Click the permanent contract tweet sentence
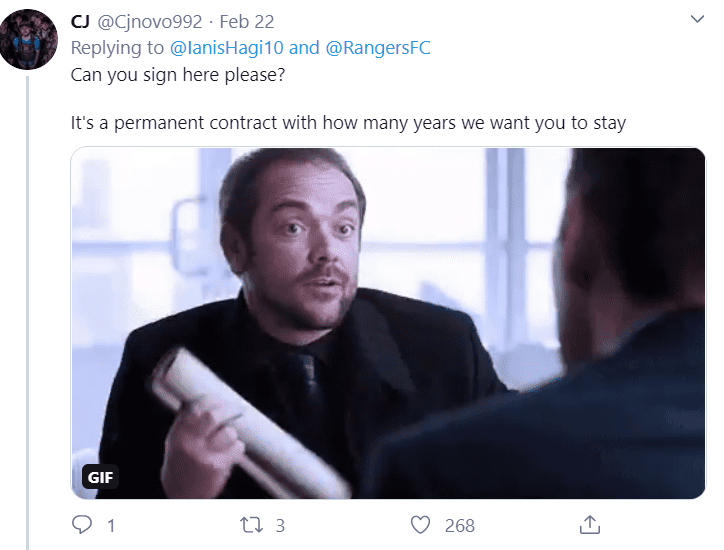This screenshot has height=550, width=724. pos(348,123)
